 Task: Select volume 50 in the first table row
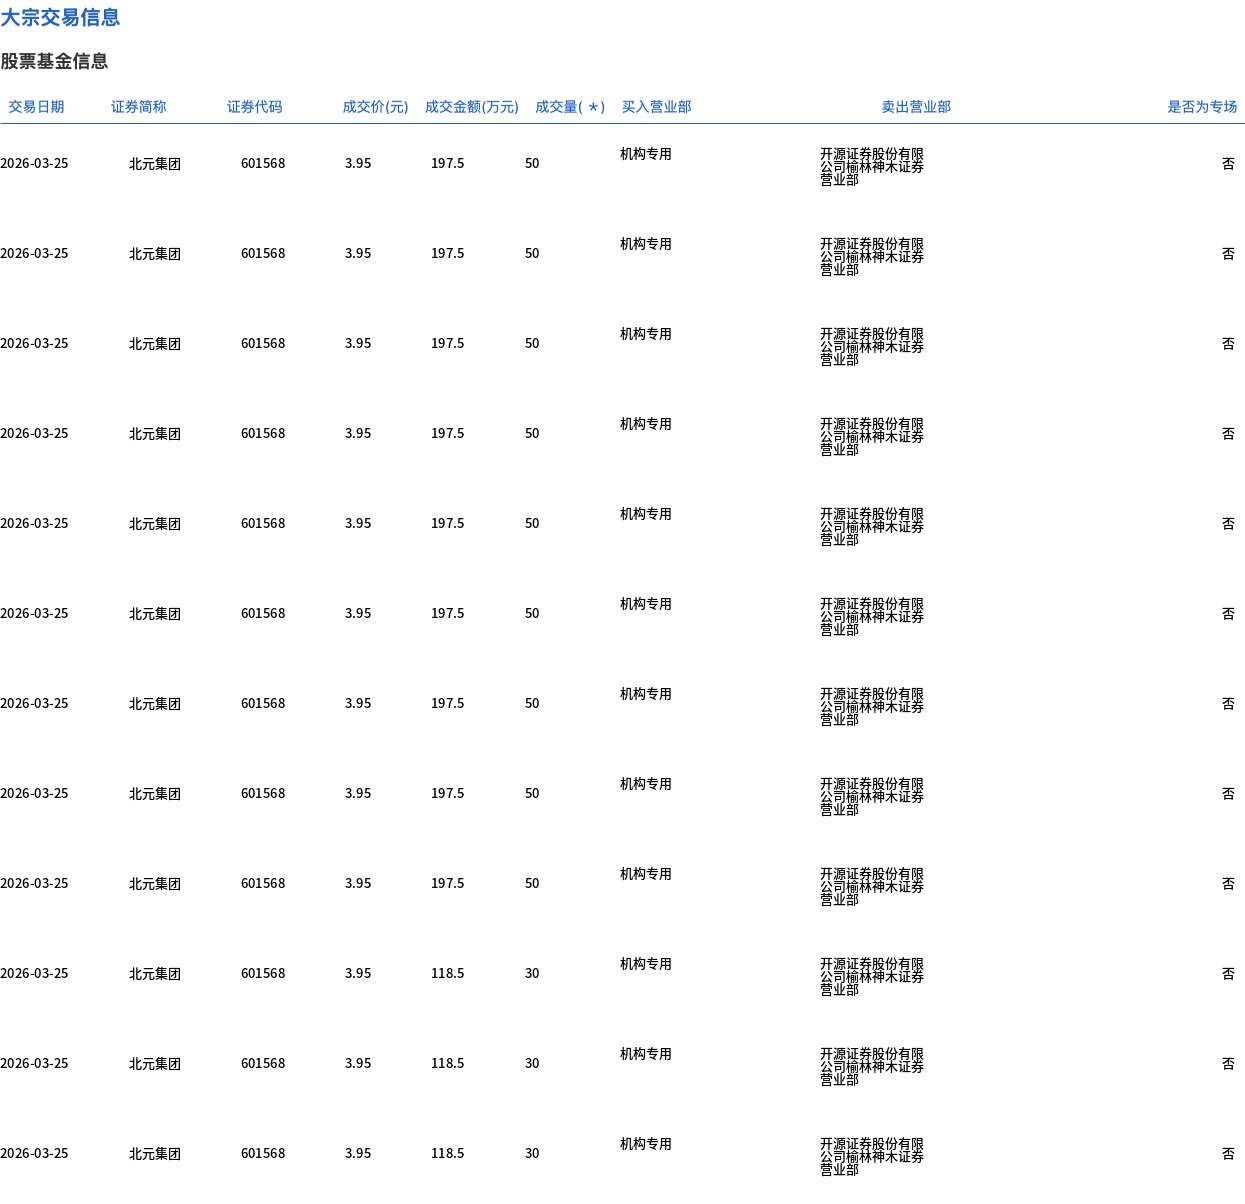click(x=532, y=163)
